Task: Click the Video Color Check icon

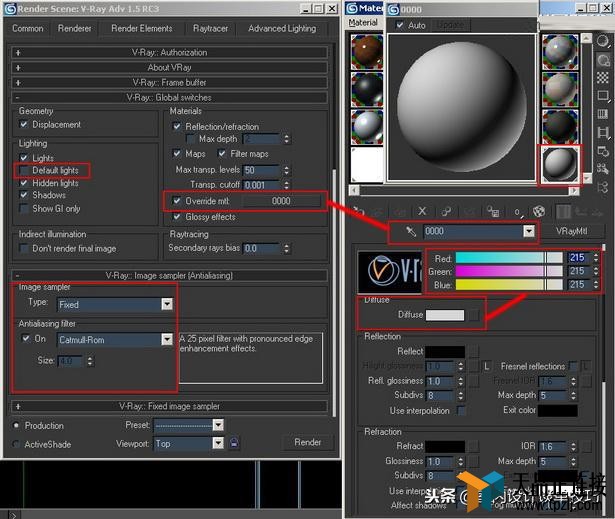Action: 603,114
